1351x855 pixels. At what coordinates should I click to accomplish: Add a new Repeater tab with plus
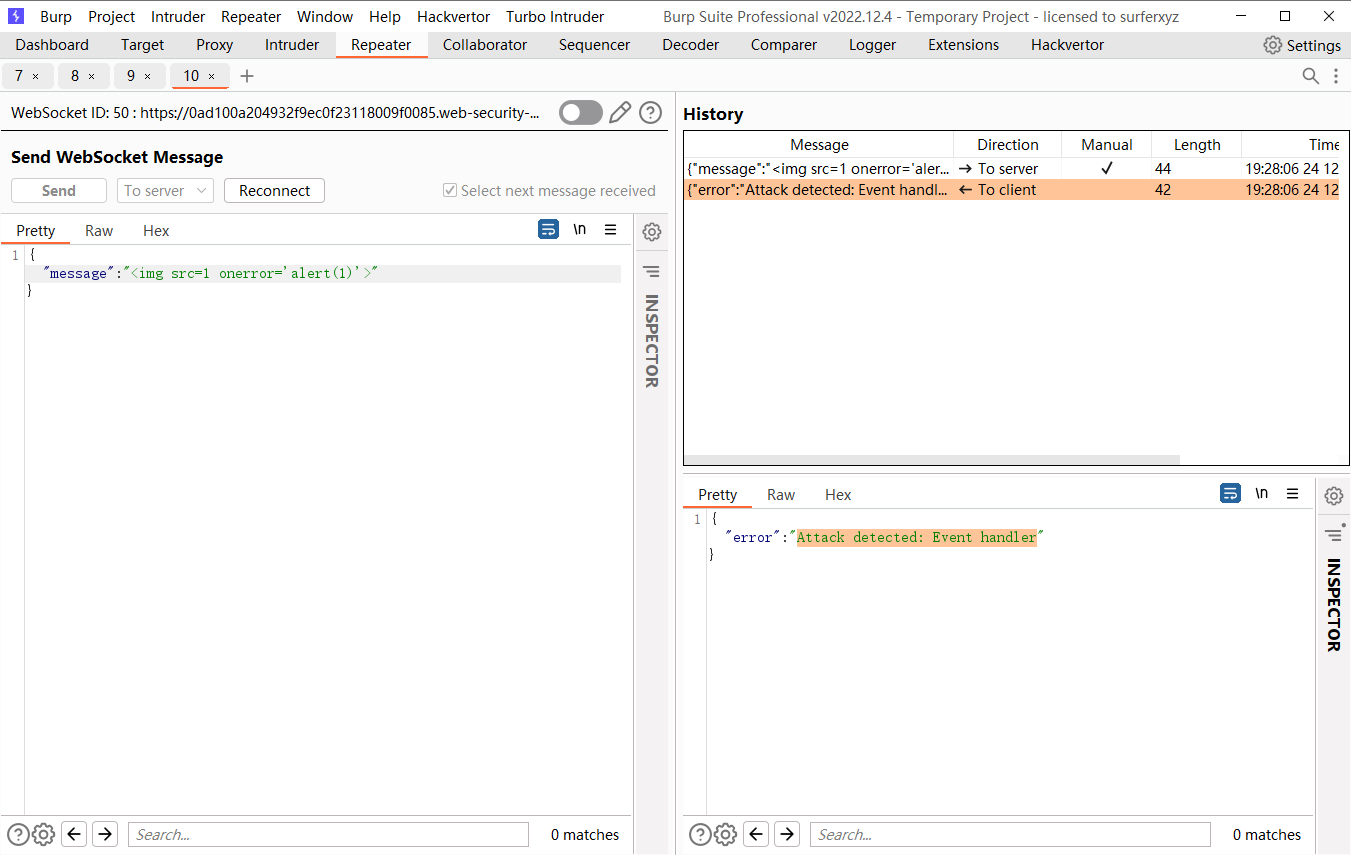[247, 76]
